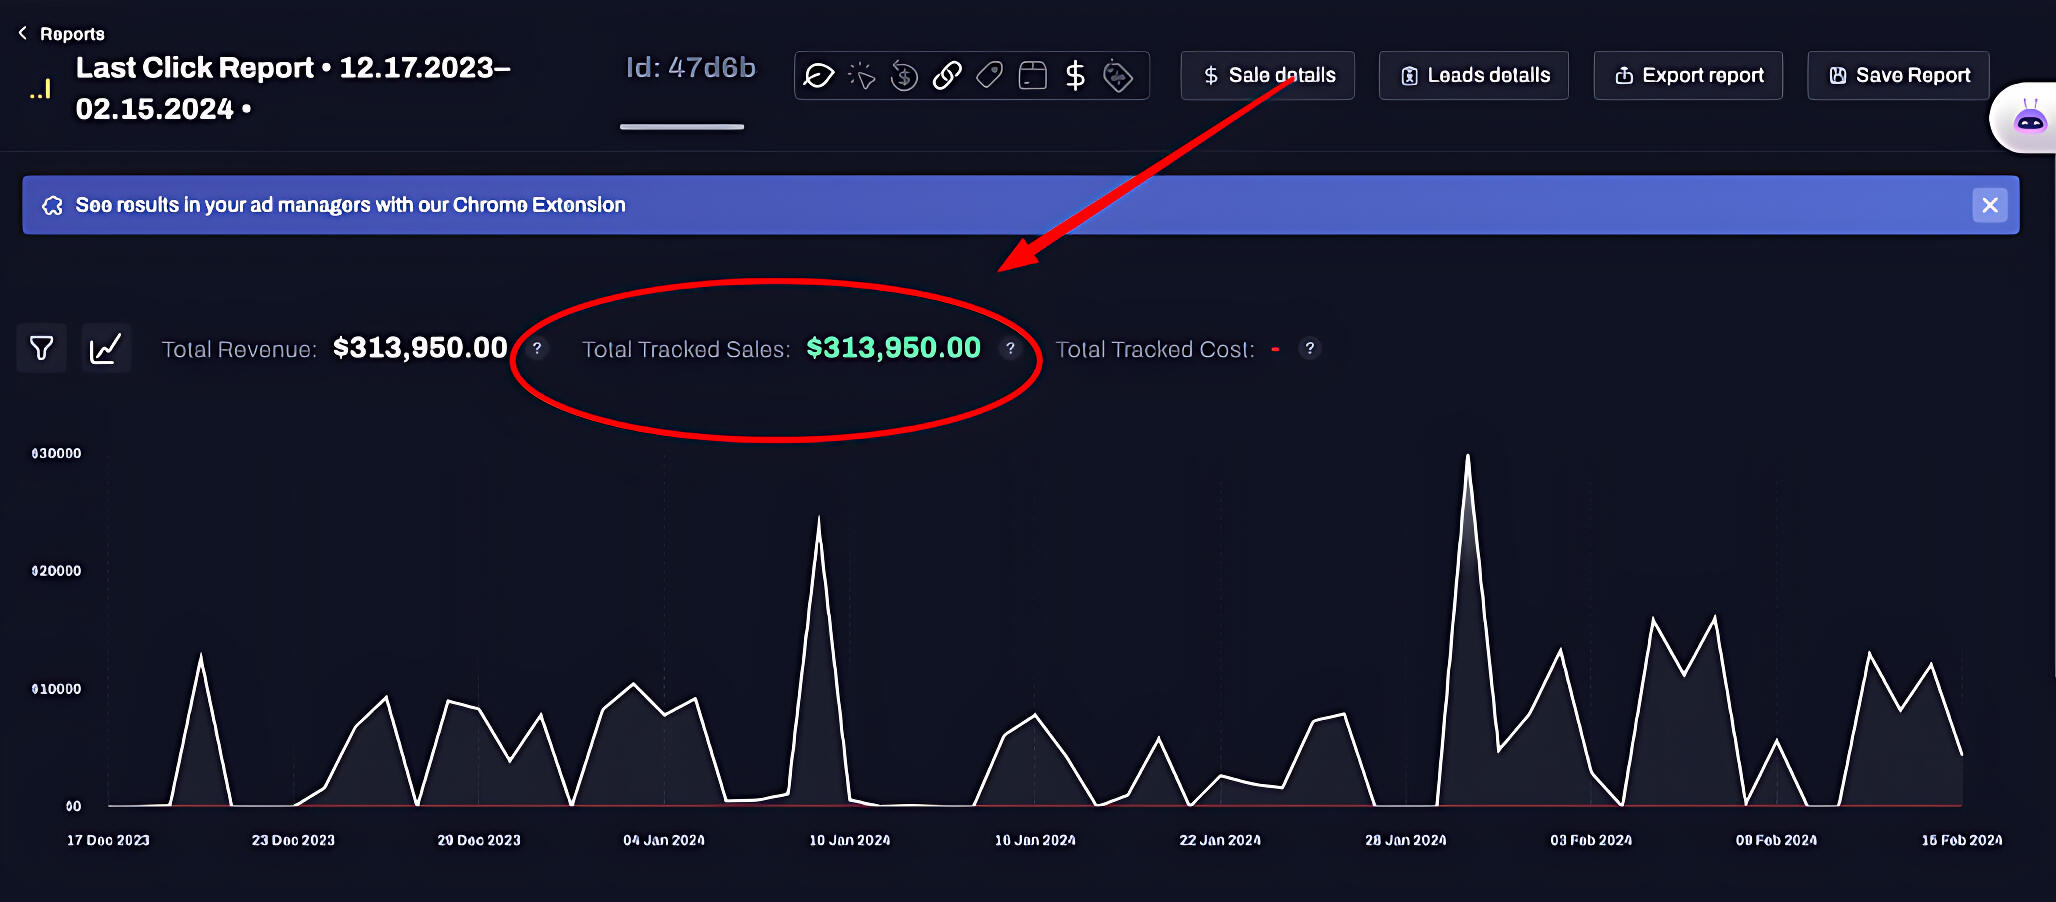
Task: Open the funnel filter options
Action: coord(42,348)
